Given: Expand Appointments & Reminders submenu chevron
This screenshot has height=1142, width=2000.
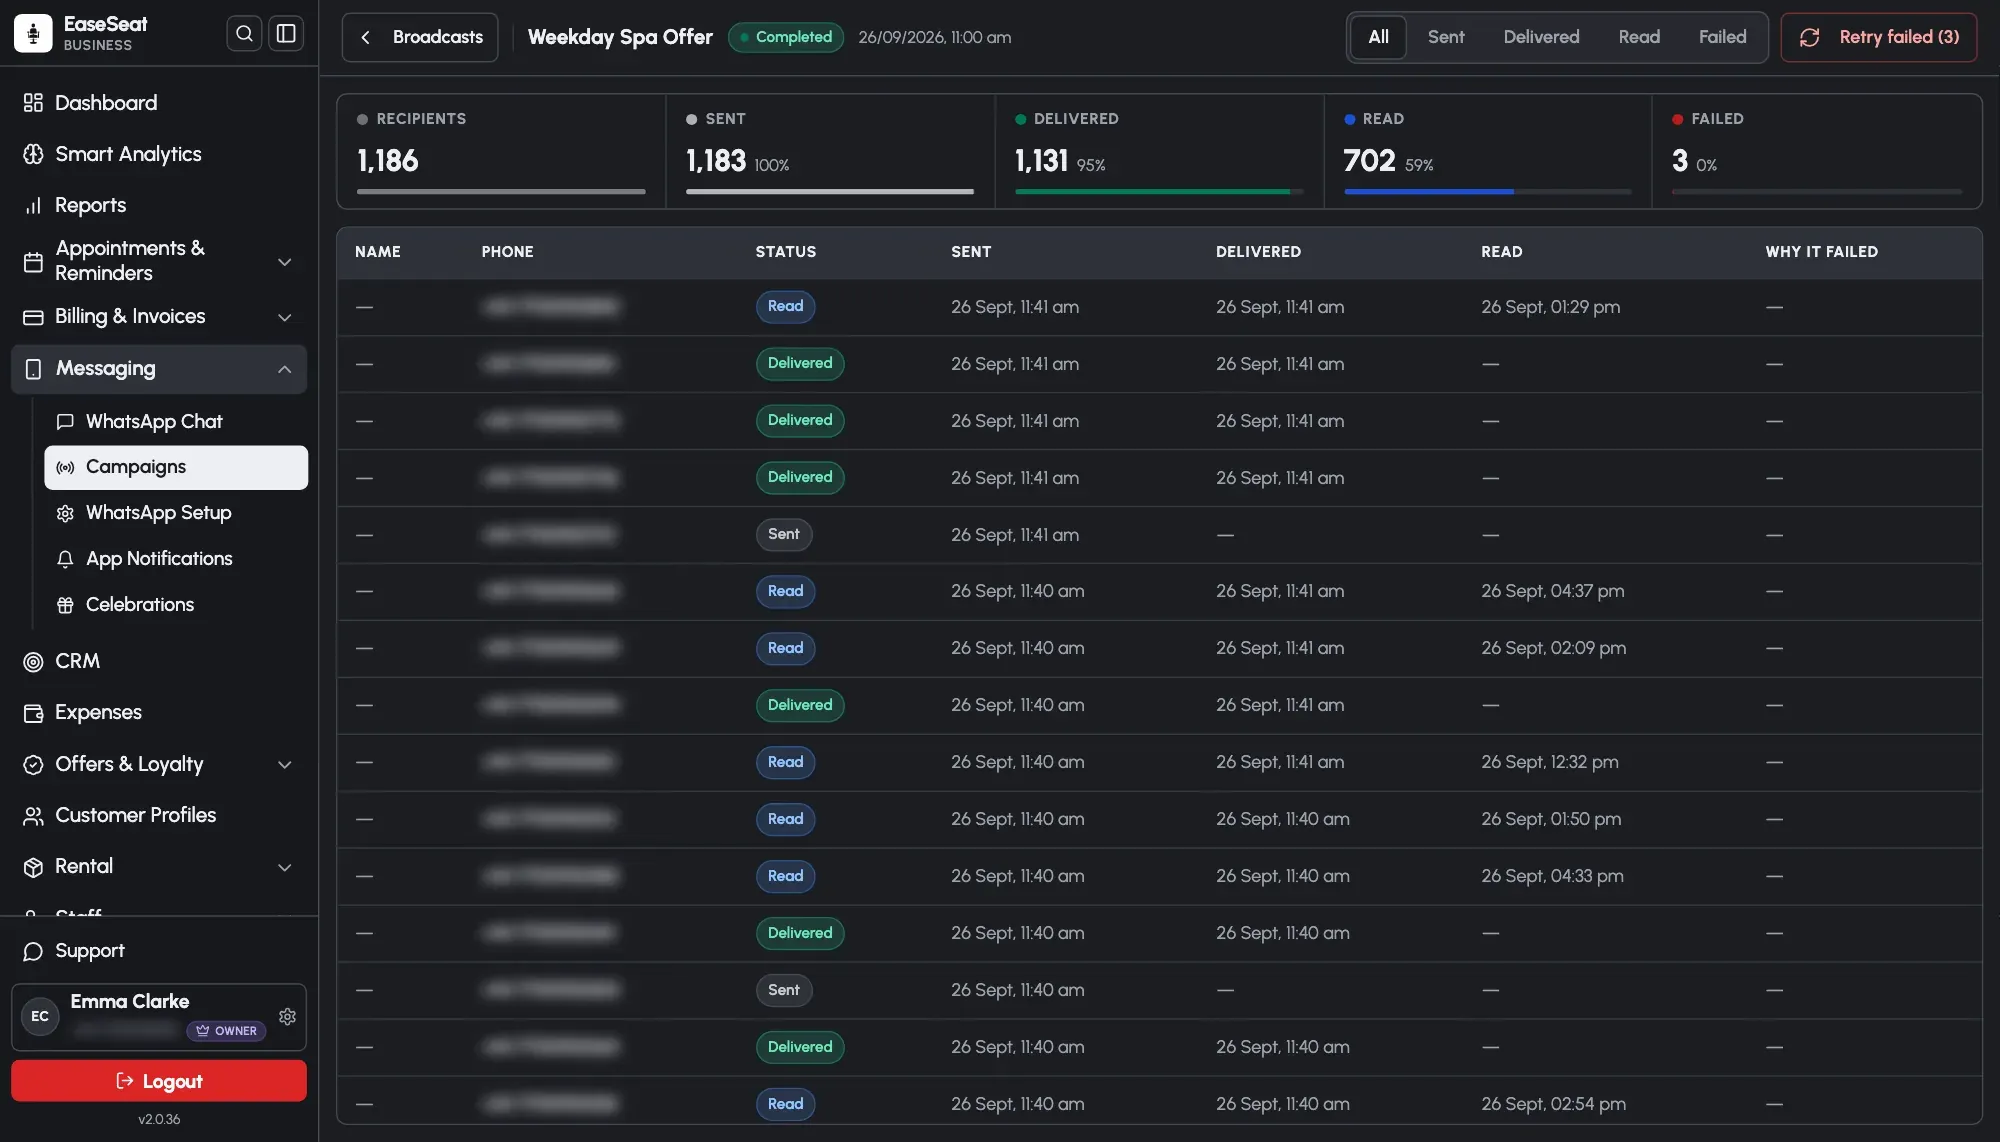Looking at the screenshot, I should [284, 262].
